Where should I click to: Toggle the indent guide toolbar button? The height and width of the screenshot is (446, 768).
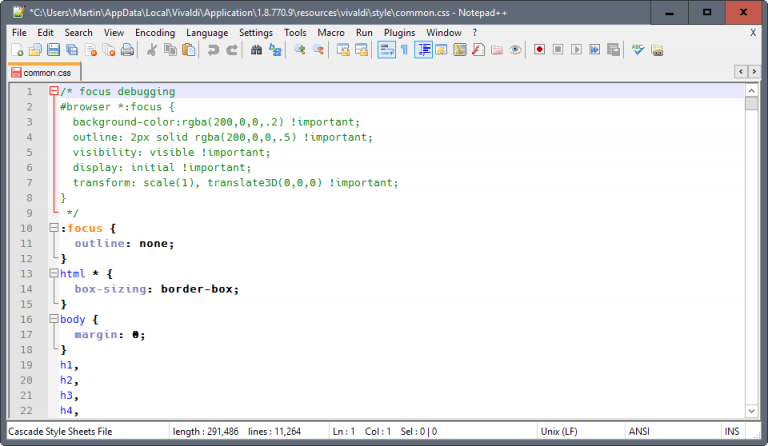coord(422,49)
